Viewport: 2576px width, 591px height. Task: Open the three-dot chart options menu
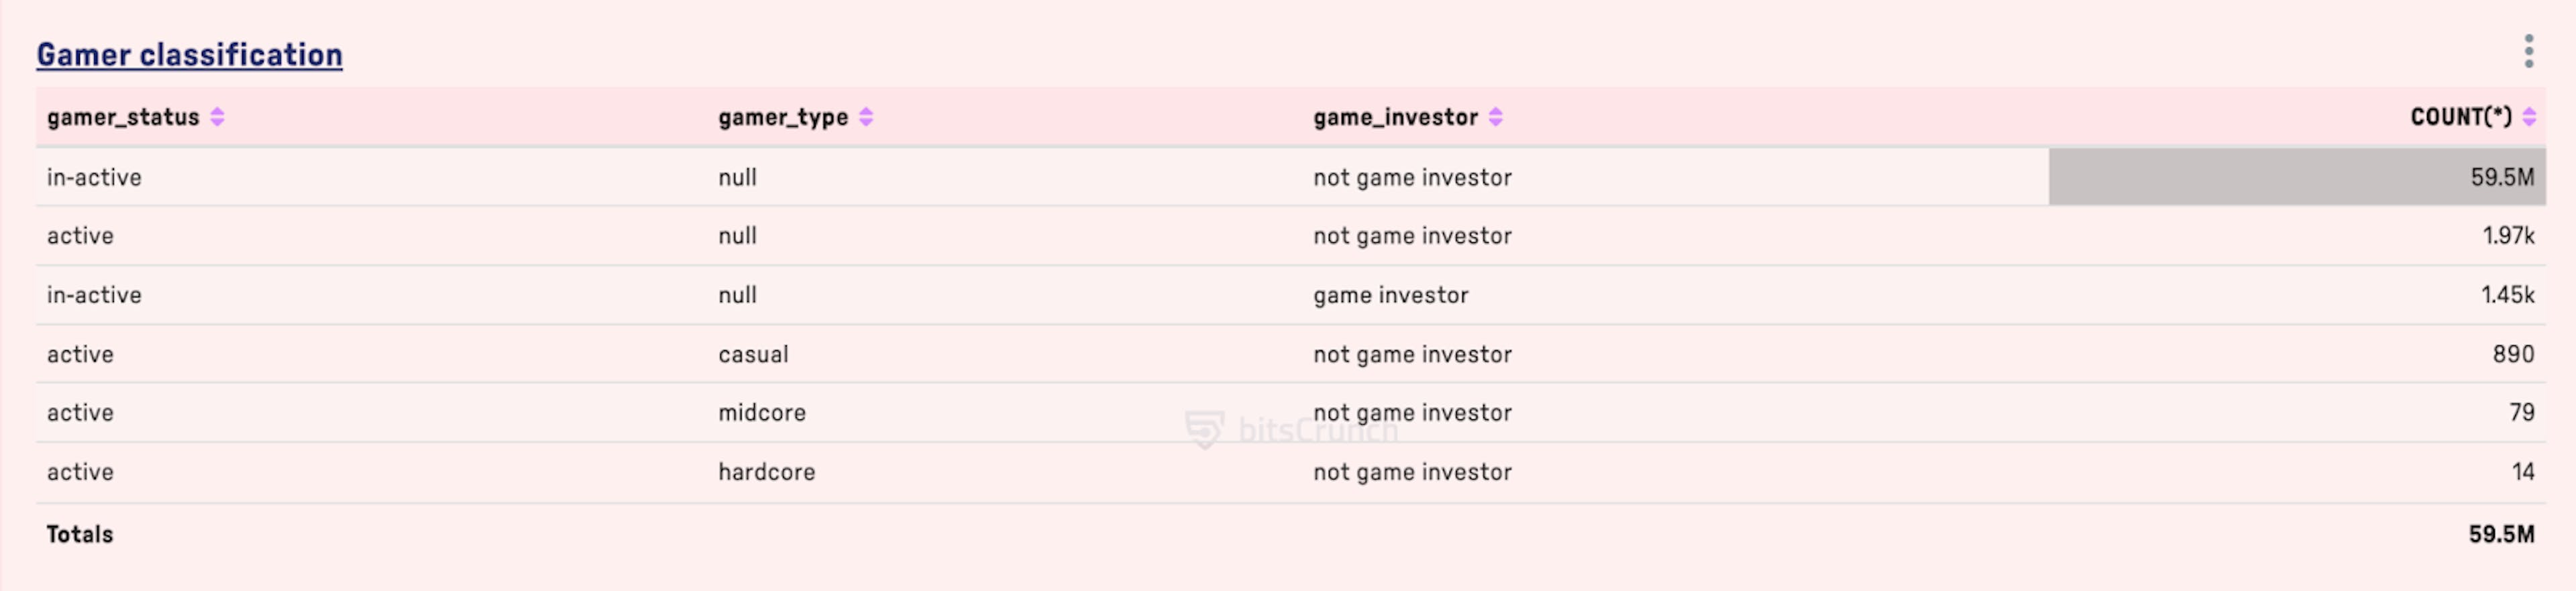[2528, 51]
